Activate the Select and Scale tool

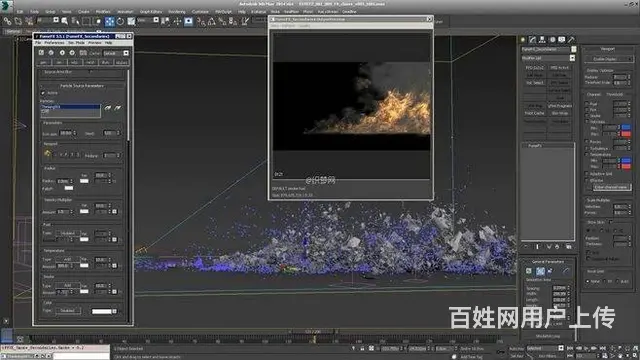tap(131, 21)
